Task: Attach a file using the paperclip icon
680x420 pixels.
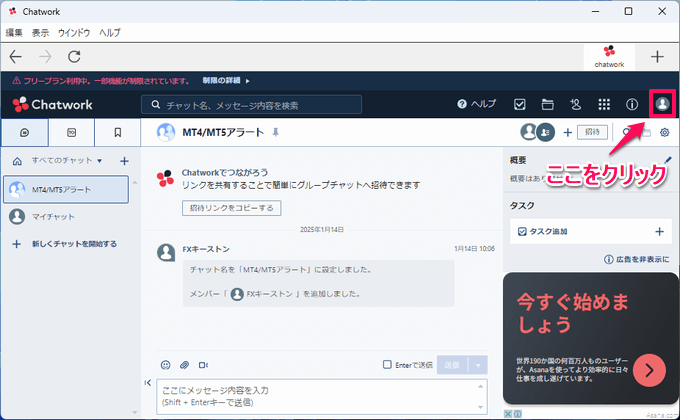Action: (184, 364)
